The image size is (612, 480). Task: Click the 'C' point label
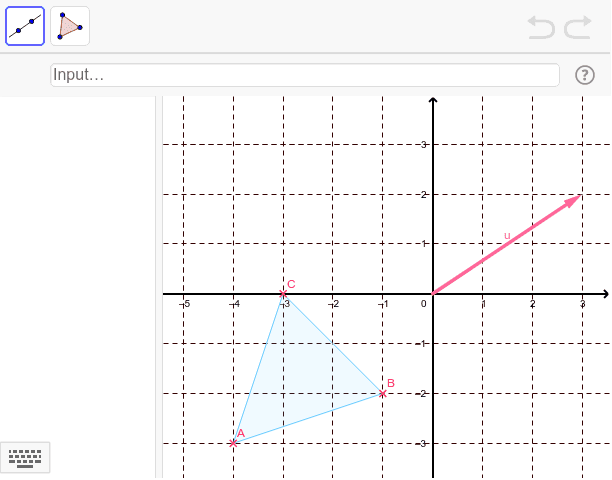click(x=291, y=284)
